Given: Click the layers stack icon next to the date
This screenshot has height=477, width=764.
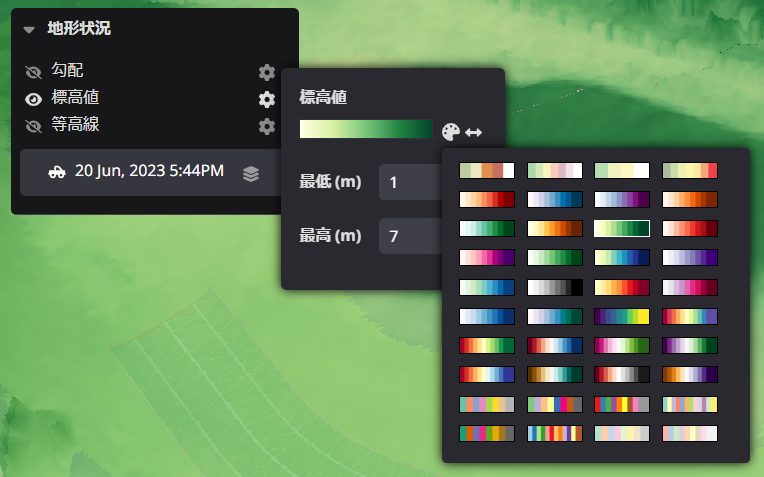Looking at the screenshot, I should [251, 173].
